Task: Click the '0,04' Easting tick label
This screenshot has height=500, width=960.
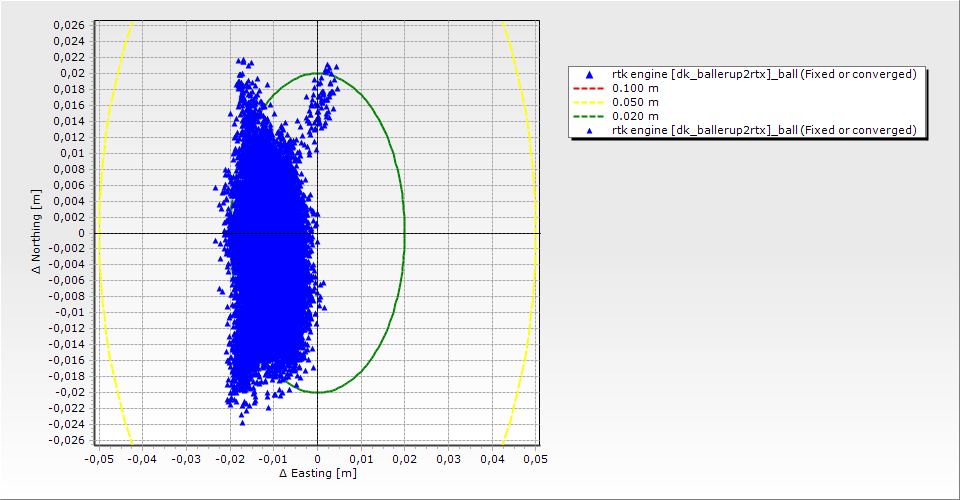Action: click(492, 459)
